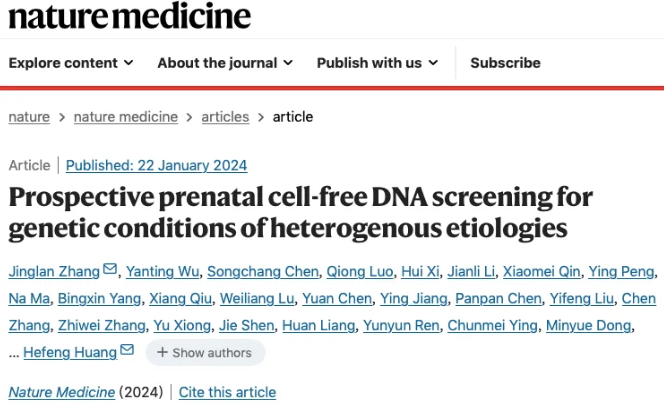Expand Publish with us menu
This screenshot has width=664, height=404.
pyautogui.click(x=377, y=63)
